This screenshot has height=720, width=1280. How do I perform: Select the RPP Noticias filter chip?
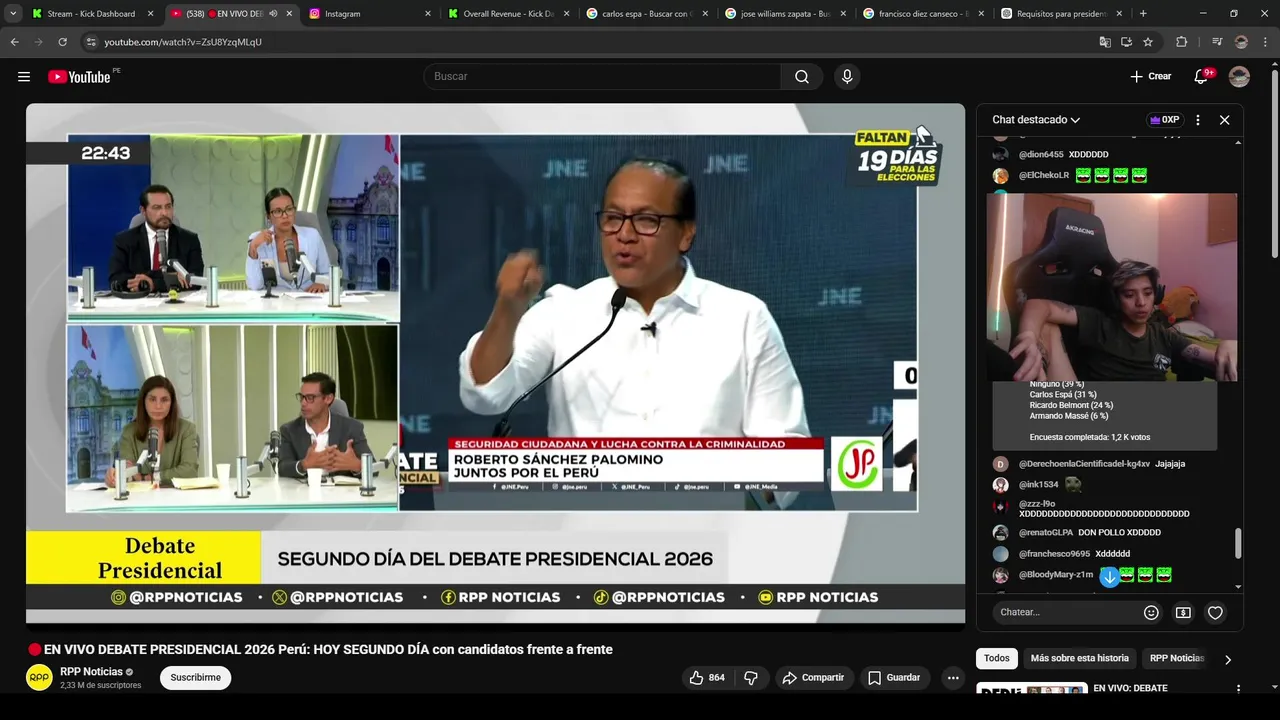(x=1177, y=658)
